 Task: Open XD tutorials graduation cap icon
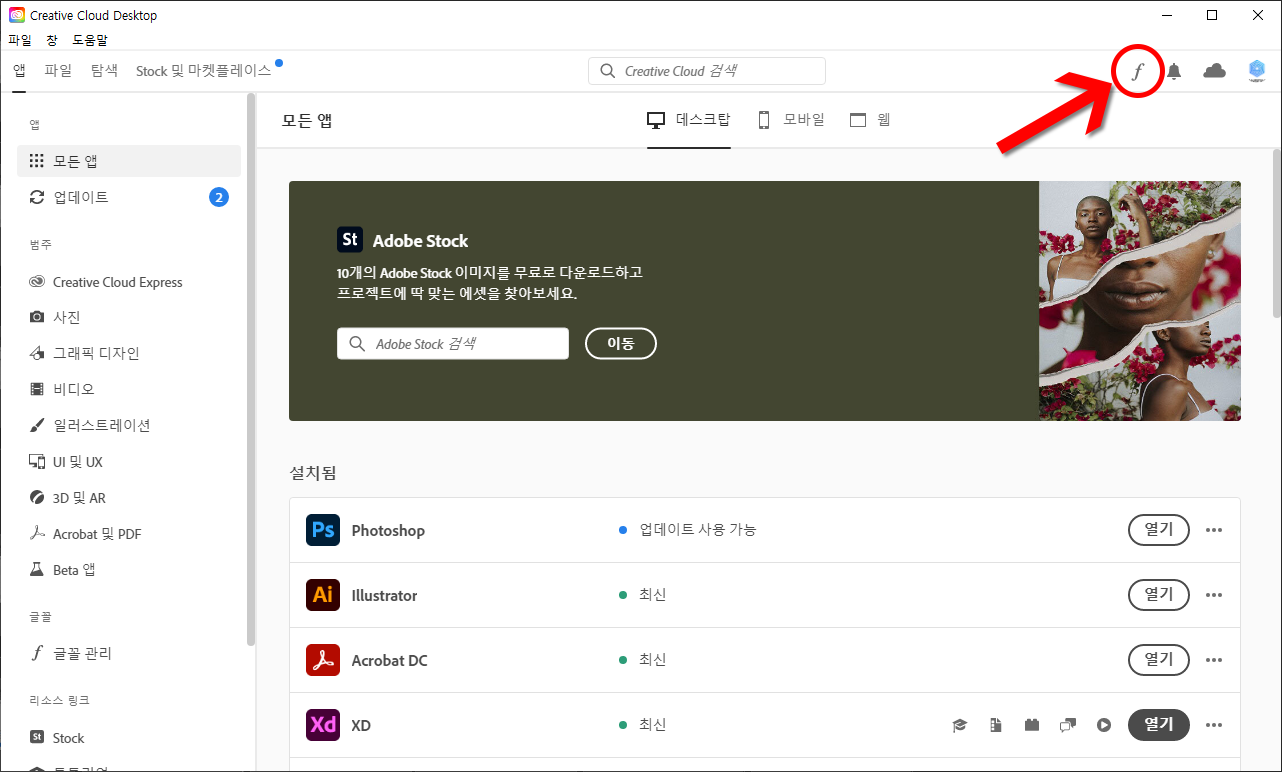[960, 725]
